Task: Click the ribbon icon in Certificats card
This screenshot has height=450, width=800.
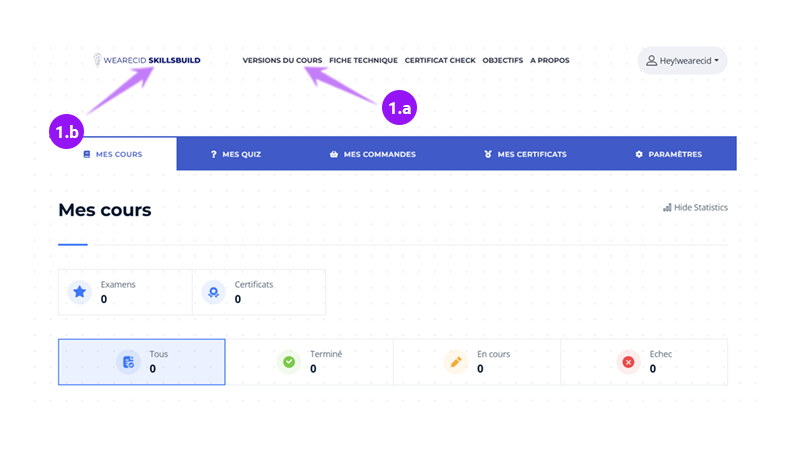Action: [213, 292]
